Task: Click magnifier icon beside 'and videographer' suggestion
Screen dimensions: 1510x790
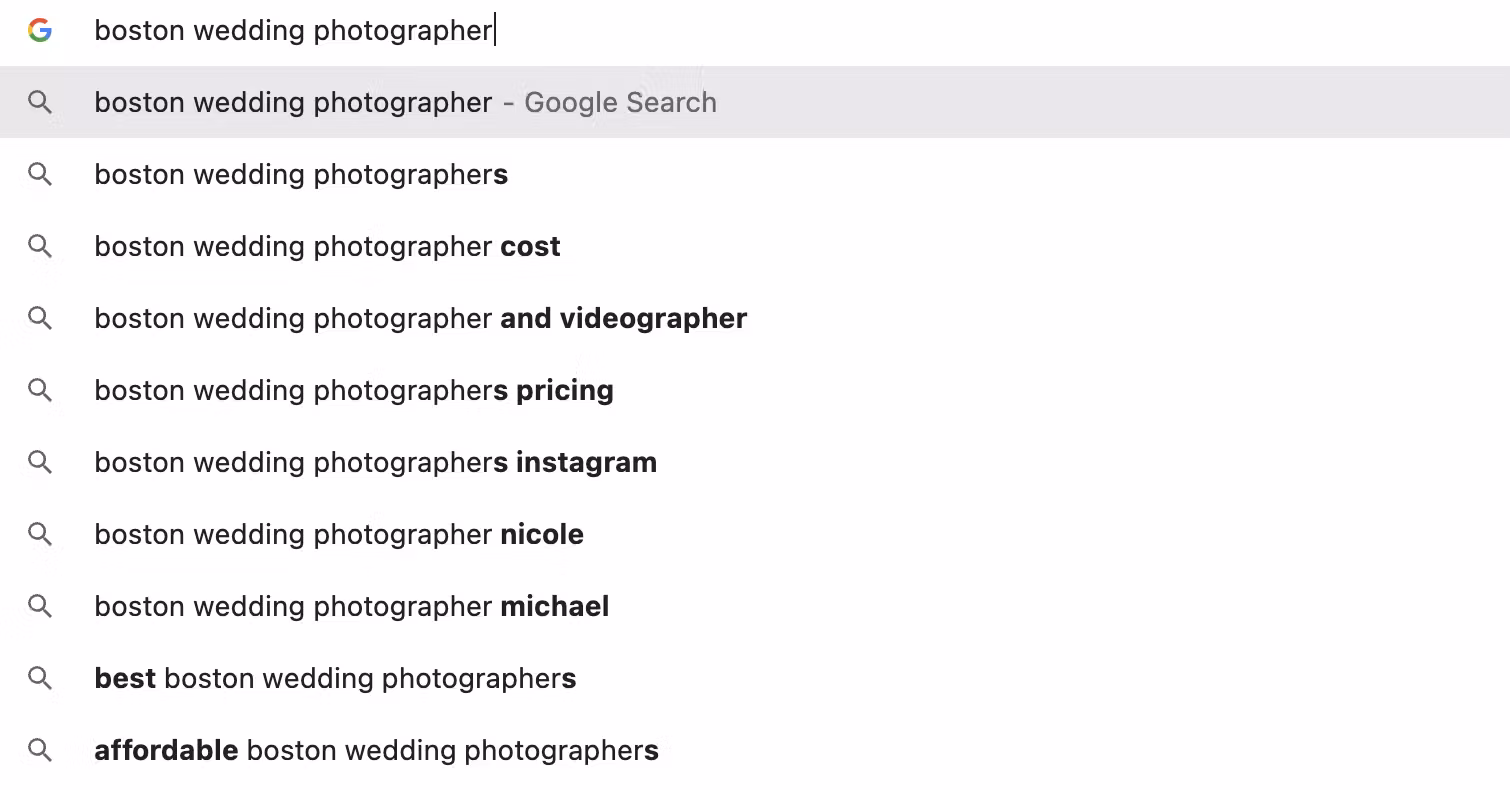Action: 40,318
